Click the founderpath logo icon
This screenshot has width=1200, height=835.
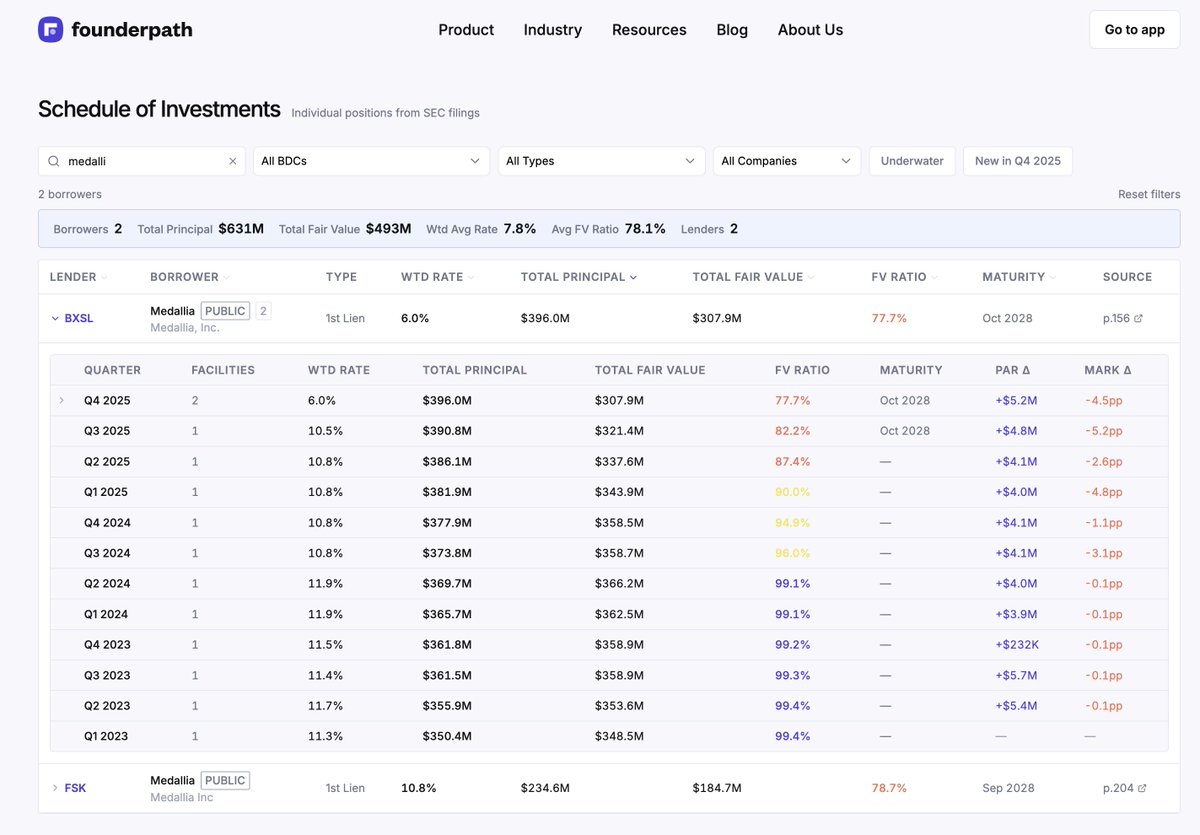click(x=51, y=30)
